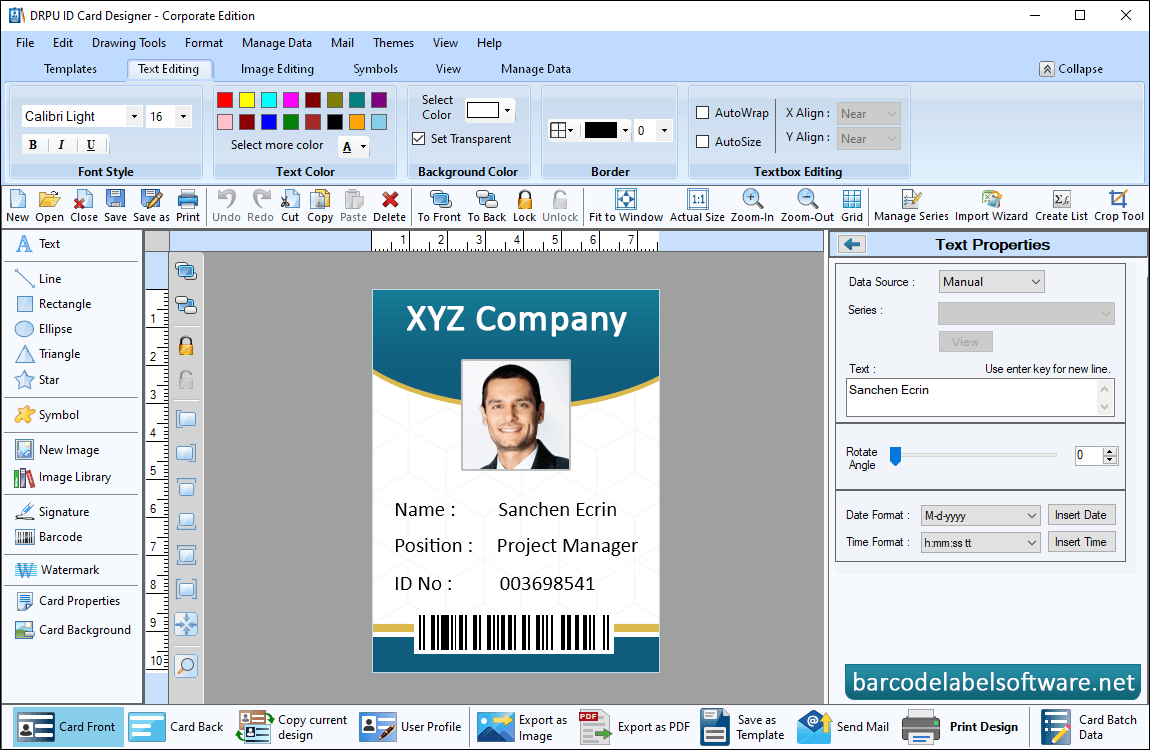Click the Zoom-Out magnifier
Screen dimensions: 1150x750
click(807, 206)
